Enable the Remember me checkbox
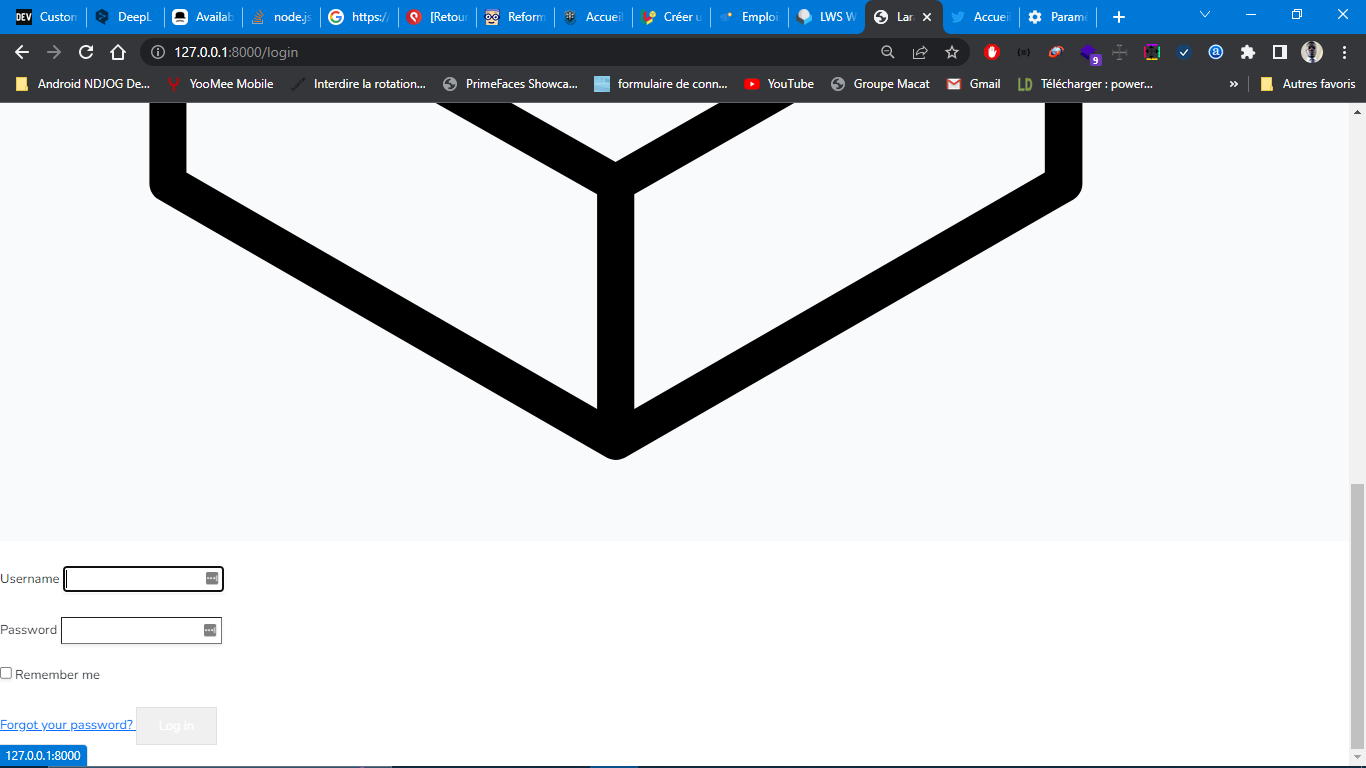 pos(6,672)
